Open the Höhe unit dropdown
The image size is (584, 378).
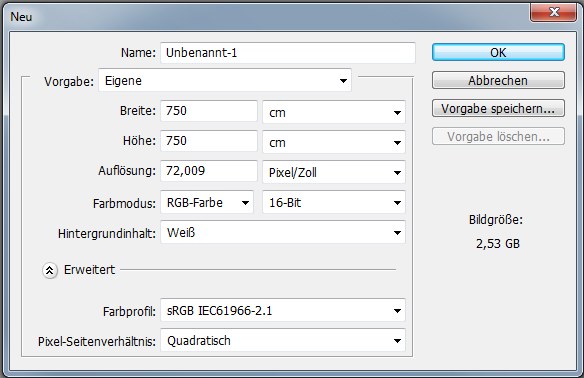click(x=334, y=142)
